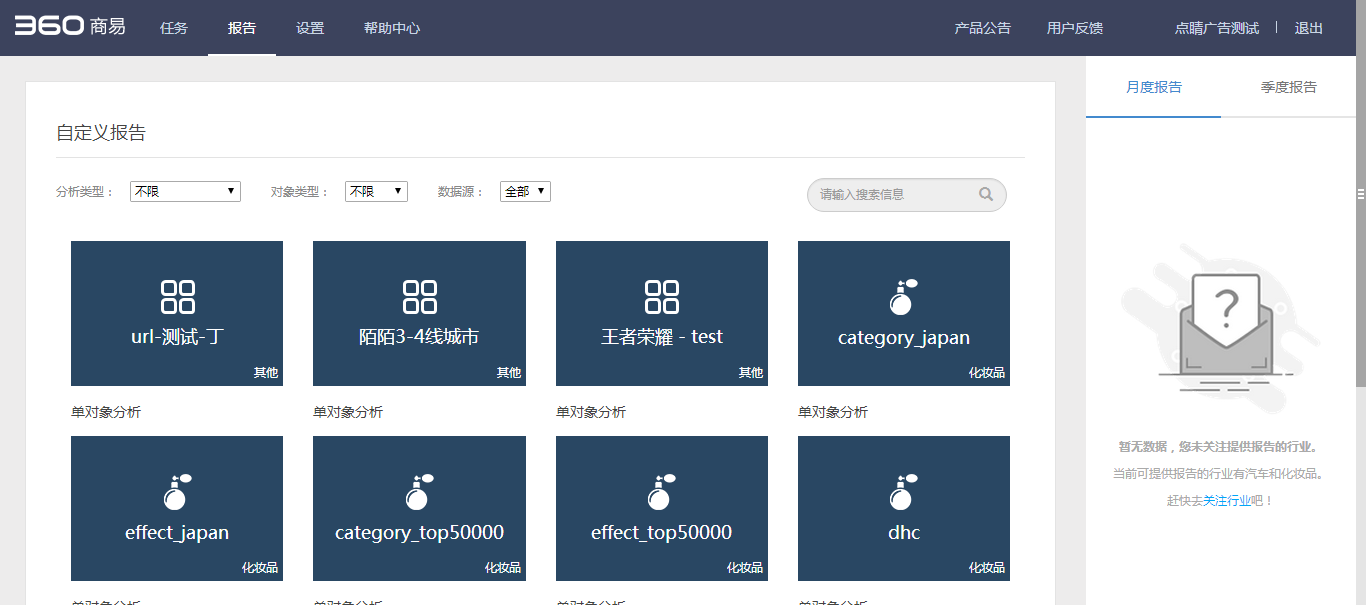Click perfume icon on effect_japan card

[177, 492]
